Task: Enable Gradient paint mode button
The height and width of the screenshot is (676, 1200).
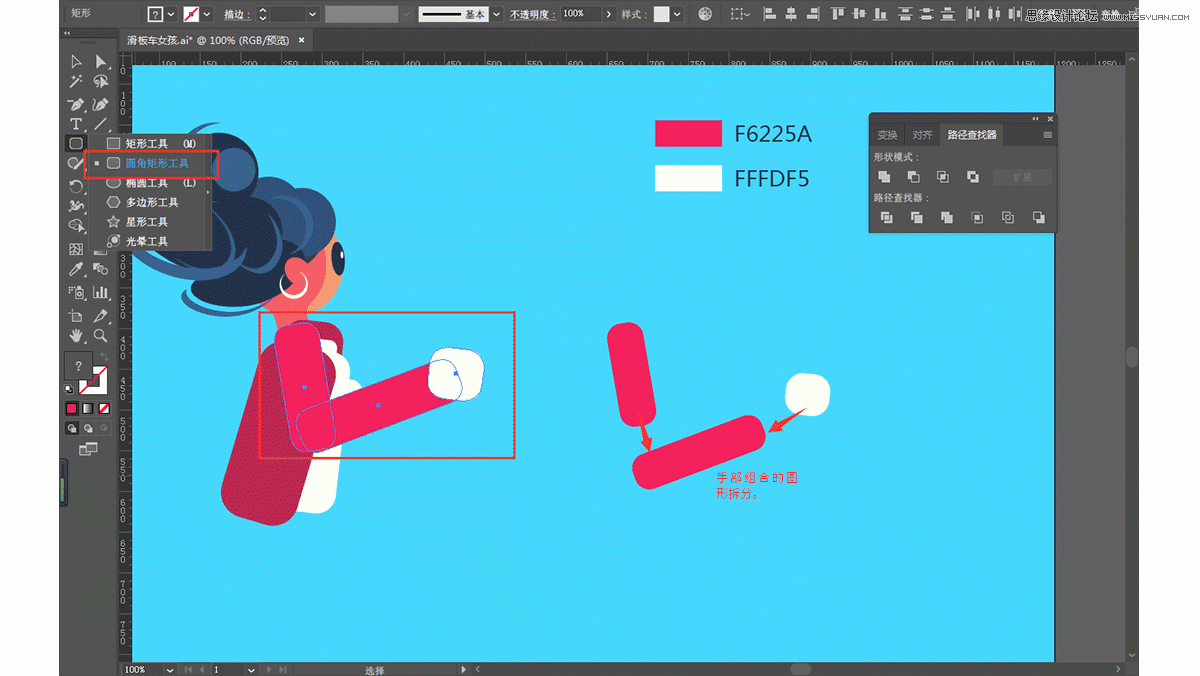Action: pos(88,408)
